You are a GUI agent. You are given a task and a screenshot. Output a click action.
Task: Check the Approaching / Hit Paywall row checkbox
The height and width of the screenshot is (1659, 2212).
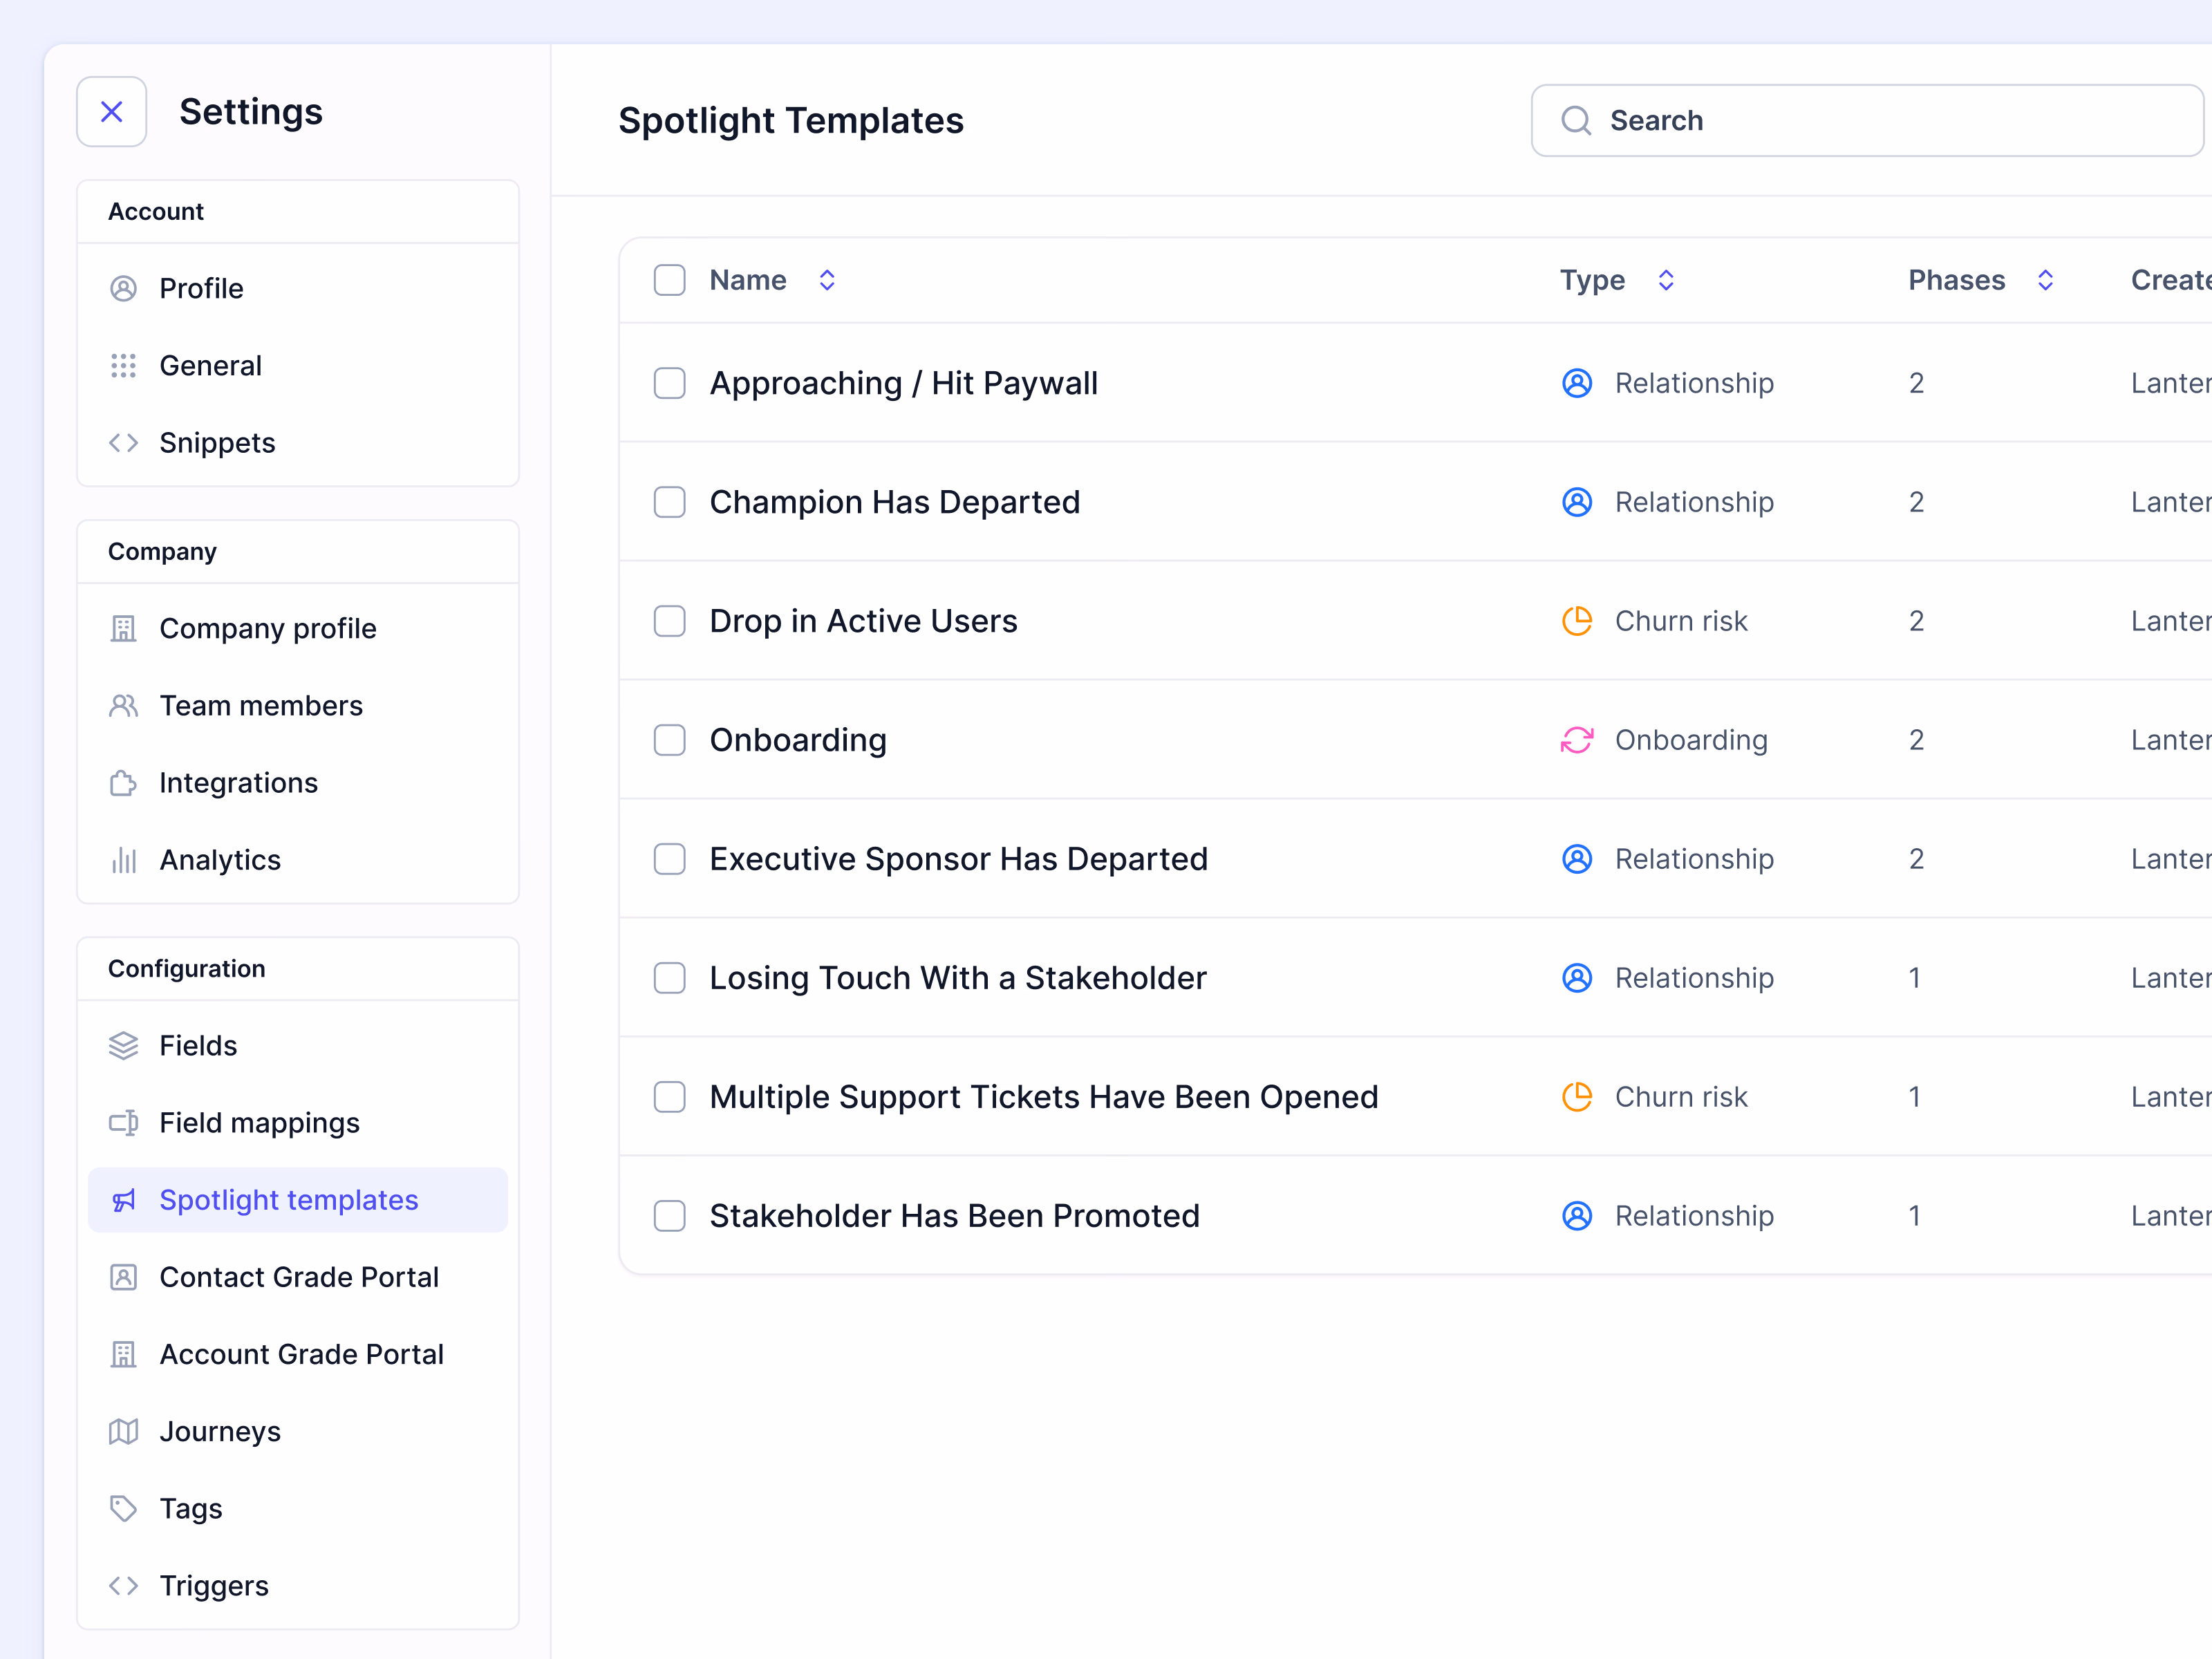pos(669,383)
